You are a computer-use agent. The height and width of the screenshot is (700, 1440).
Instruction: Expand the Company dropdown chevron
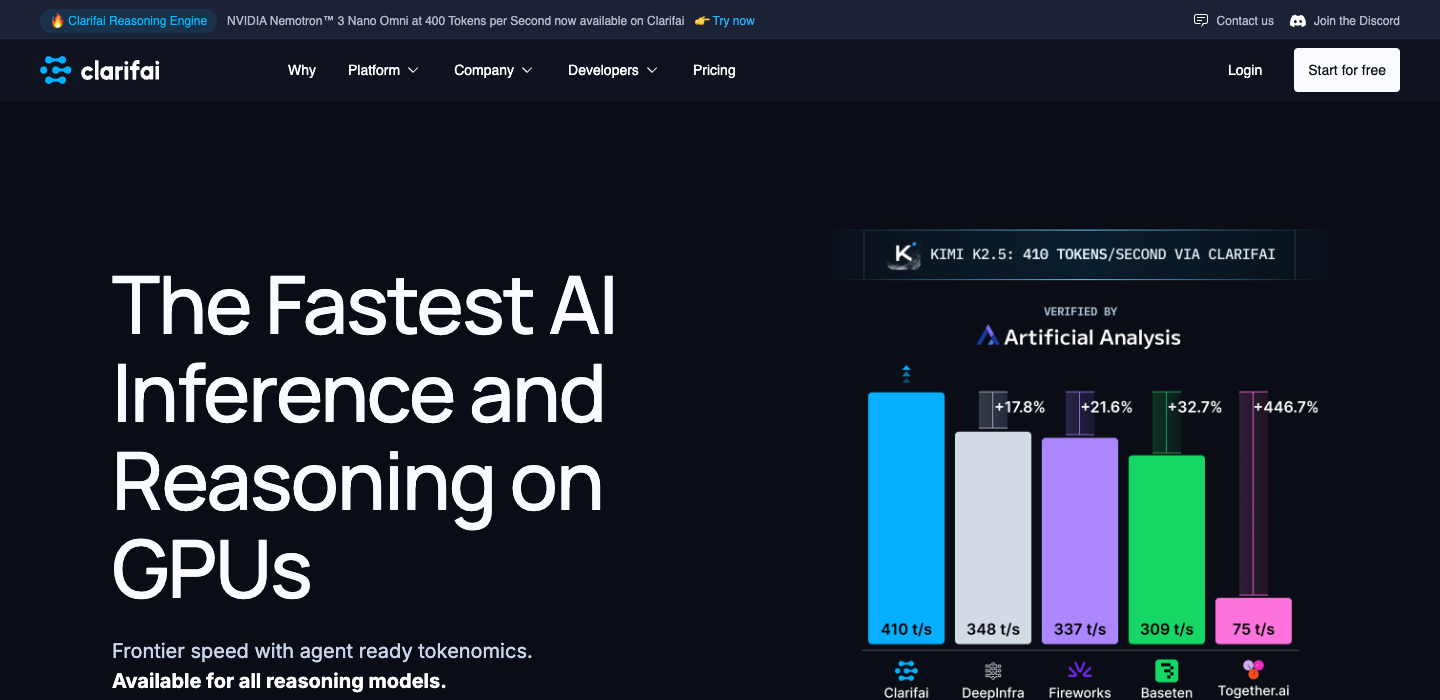[x=527, y=70]
